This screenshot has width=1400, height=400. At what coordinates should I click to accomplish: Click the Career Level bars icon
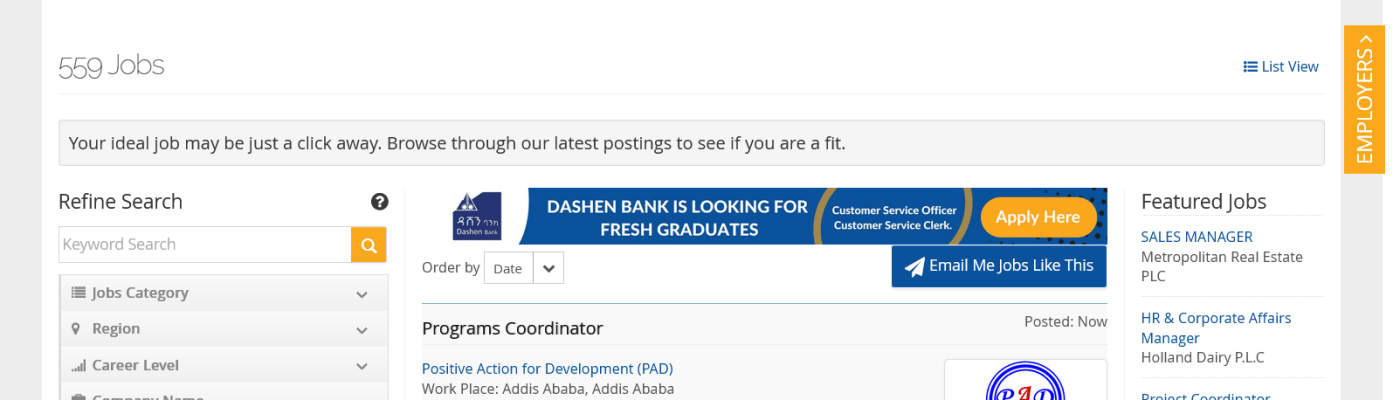click(x=78, y=366)
